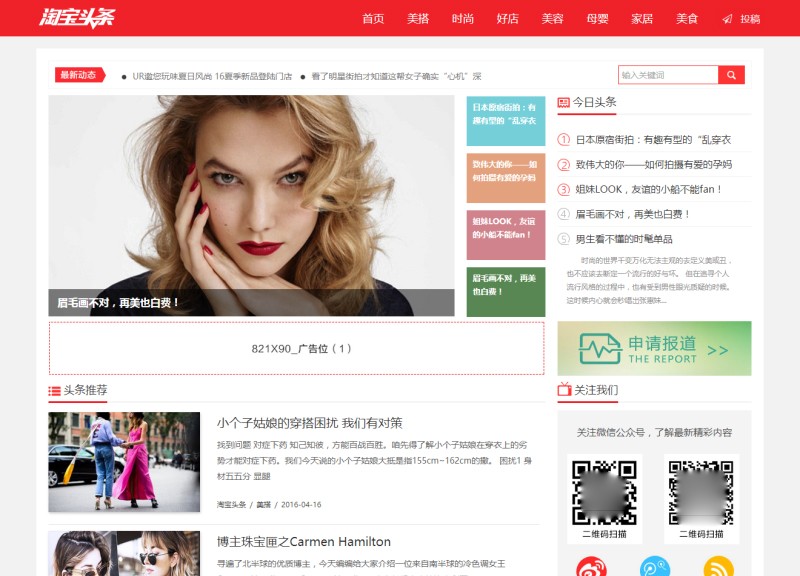800x576 pixels.
Task: Open the UR邀您玩味夏日风尚 news ticker link
Action: (x=212, y=76)
